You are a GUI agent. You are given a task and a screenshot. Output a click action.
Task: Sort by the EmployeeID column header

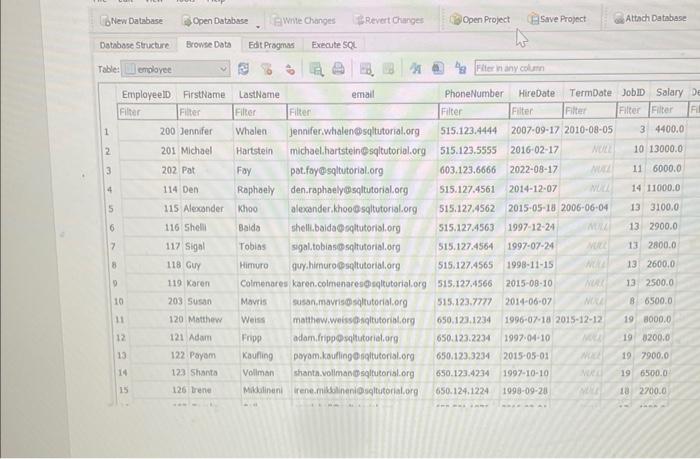146,95
